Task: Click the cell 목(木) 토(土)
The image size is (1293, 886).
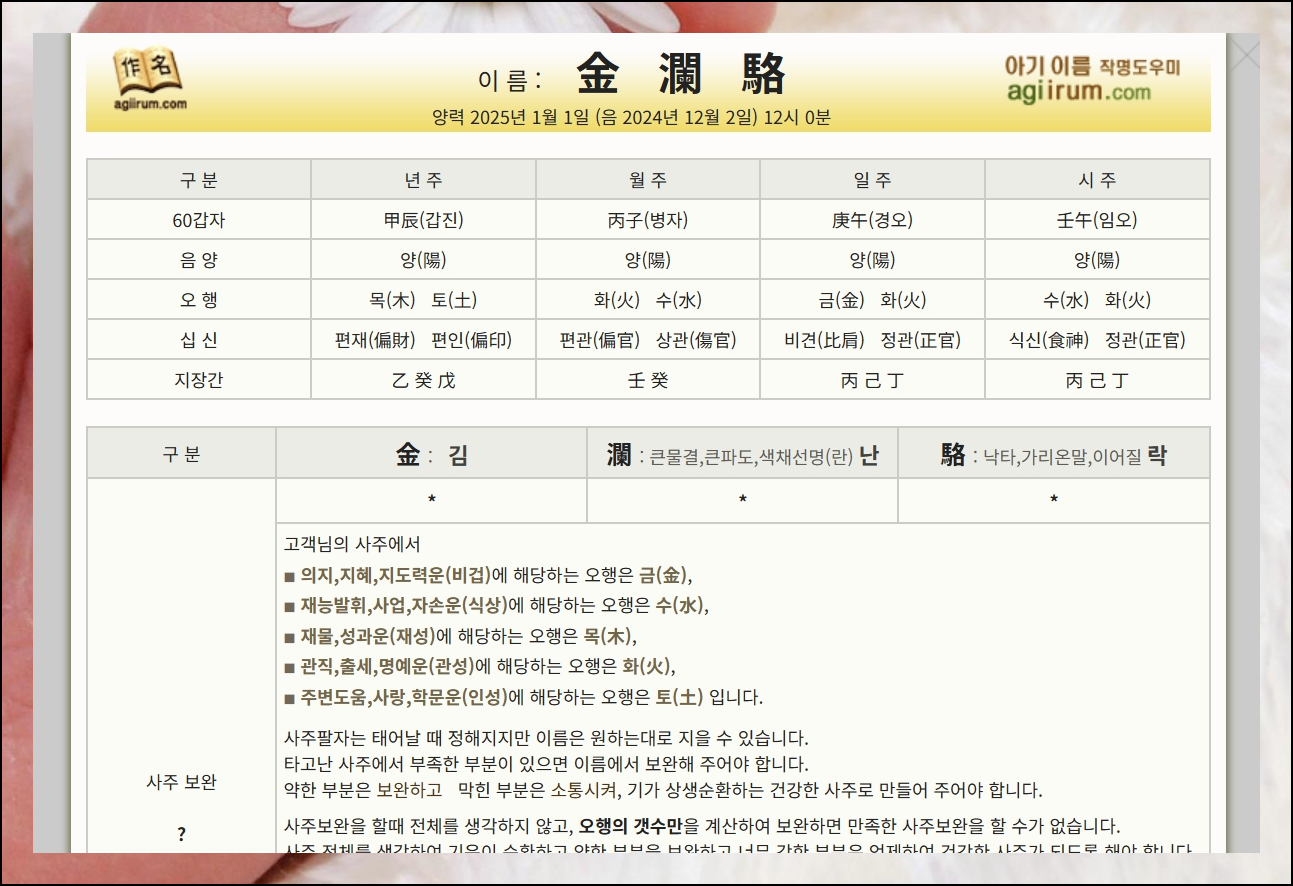Action: 423,300
